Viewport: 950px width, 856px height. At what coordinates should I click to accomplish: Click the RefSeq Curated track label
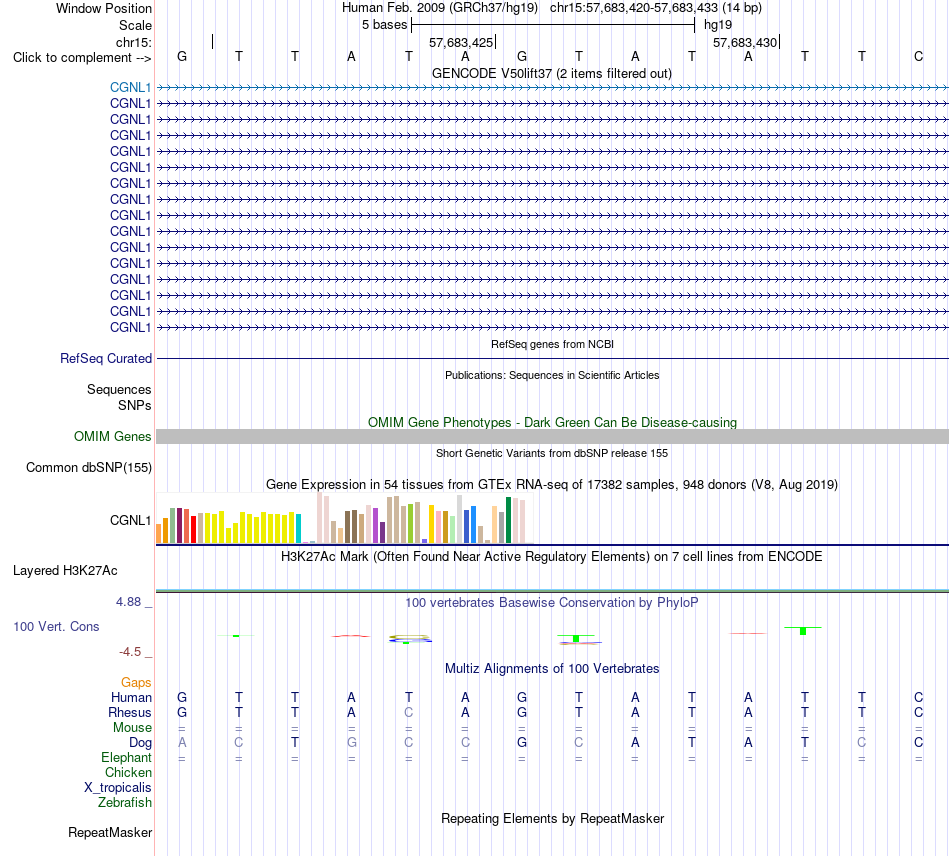pos(106,359)
